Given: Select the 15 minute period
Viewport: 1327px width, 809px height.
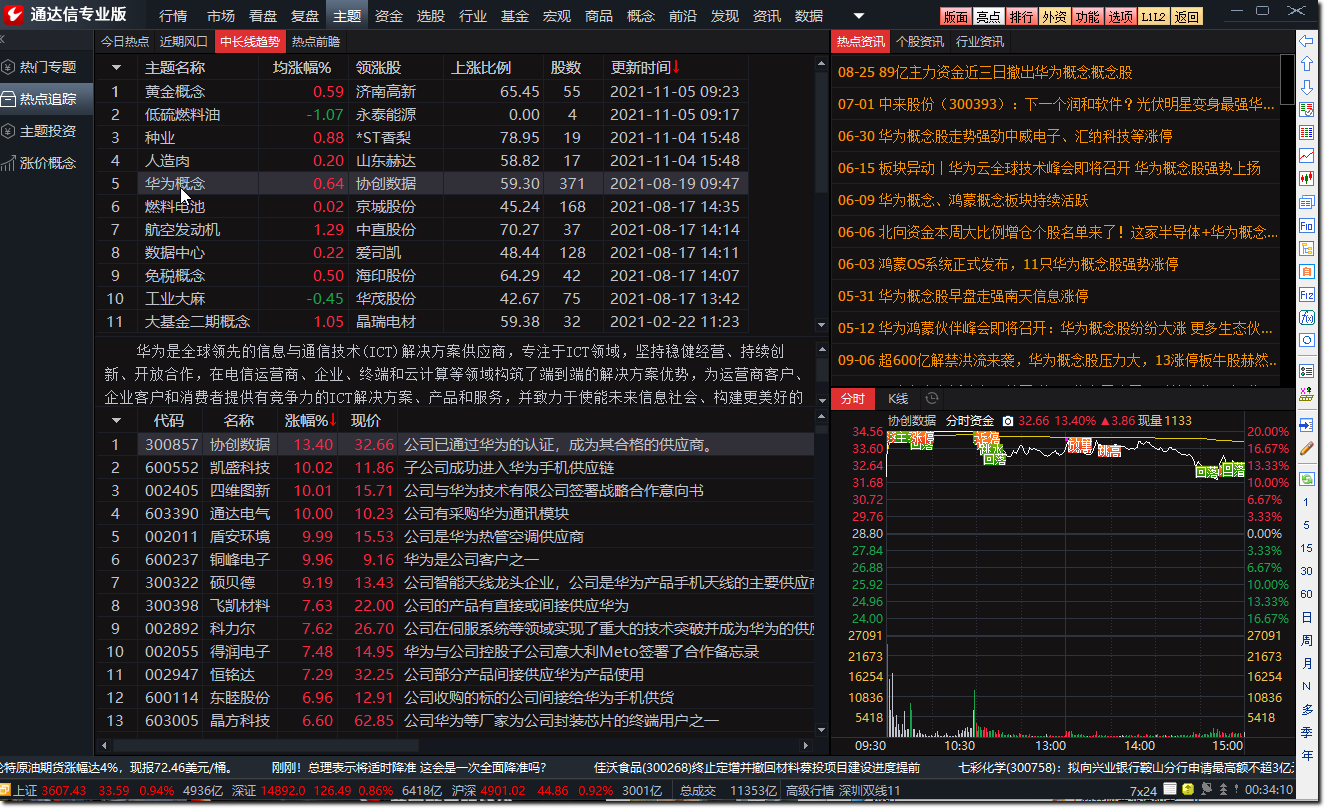Looking at the screenshot, I should 1306,549.
